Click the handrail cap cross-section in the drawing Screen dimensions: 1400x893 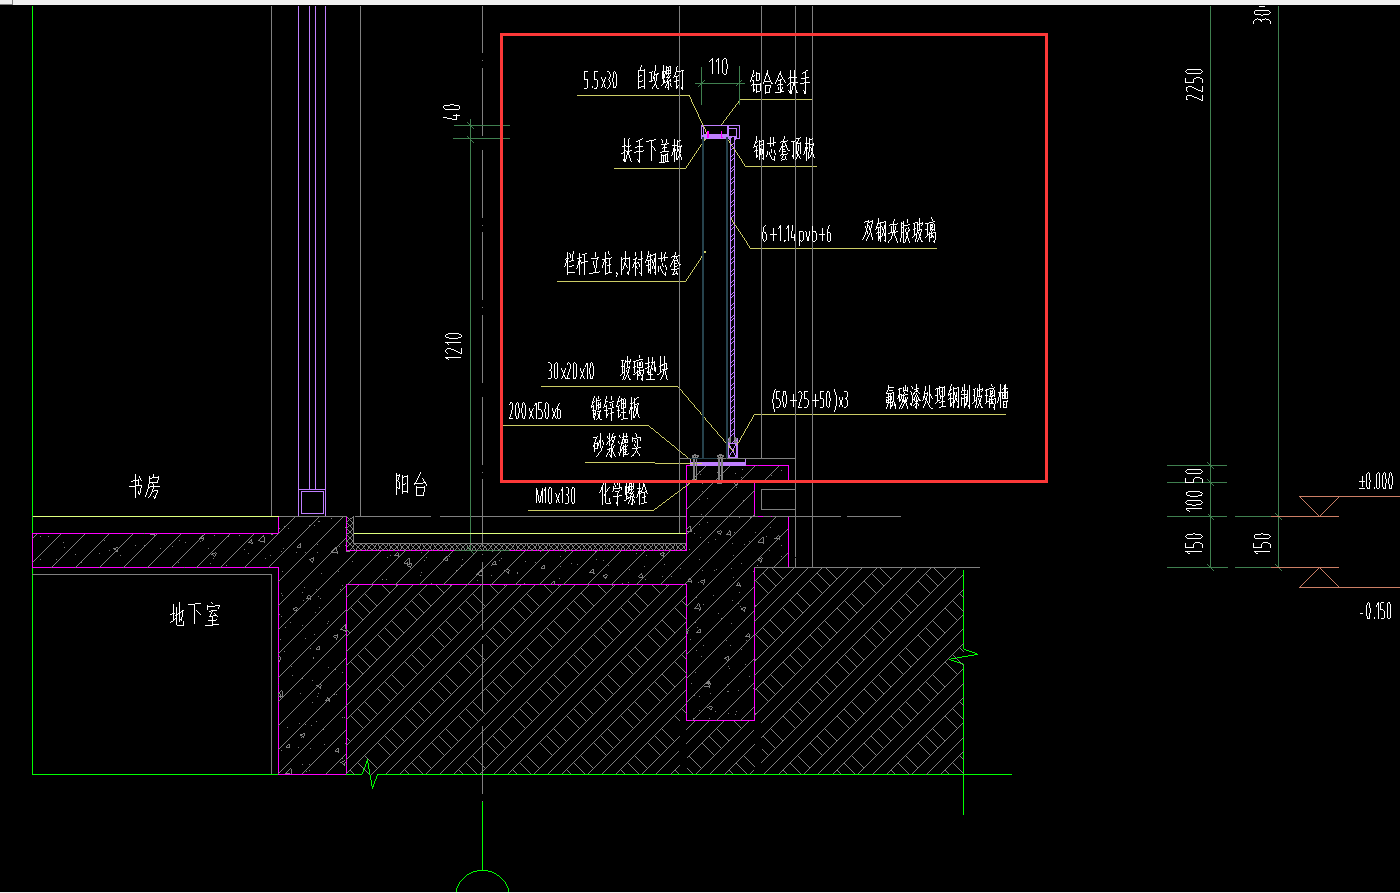coord(719,132)
